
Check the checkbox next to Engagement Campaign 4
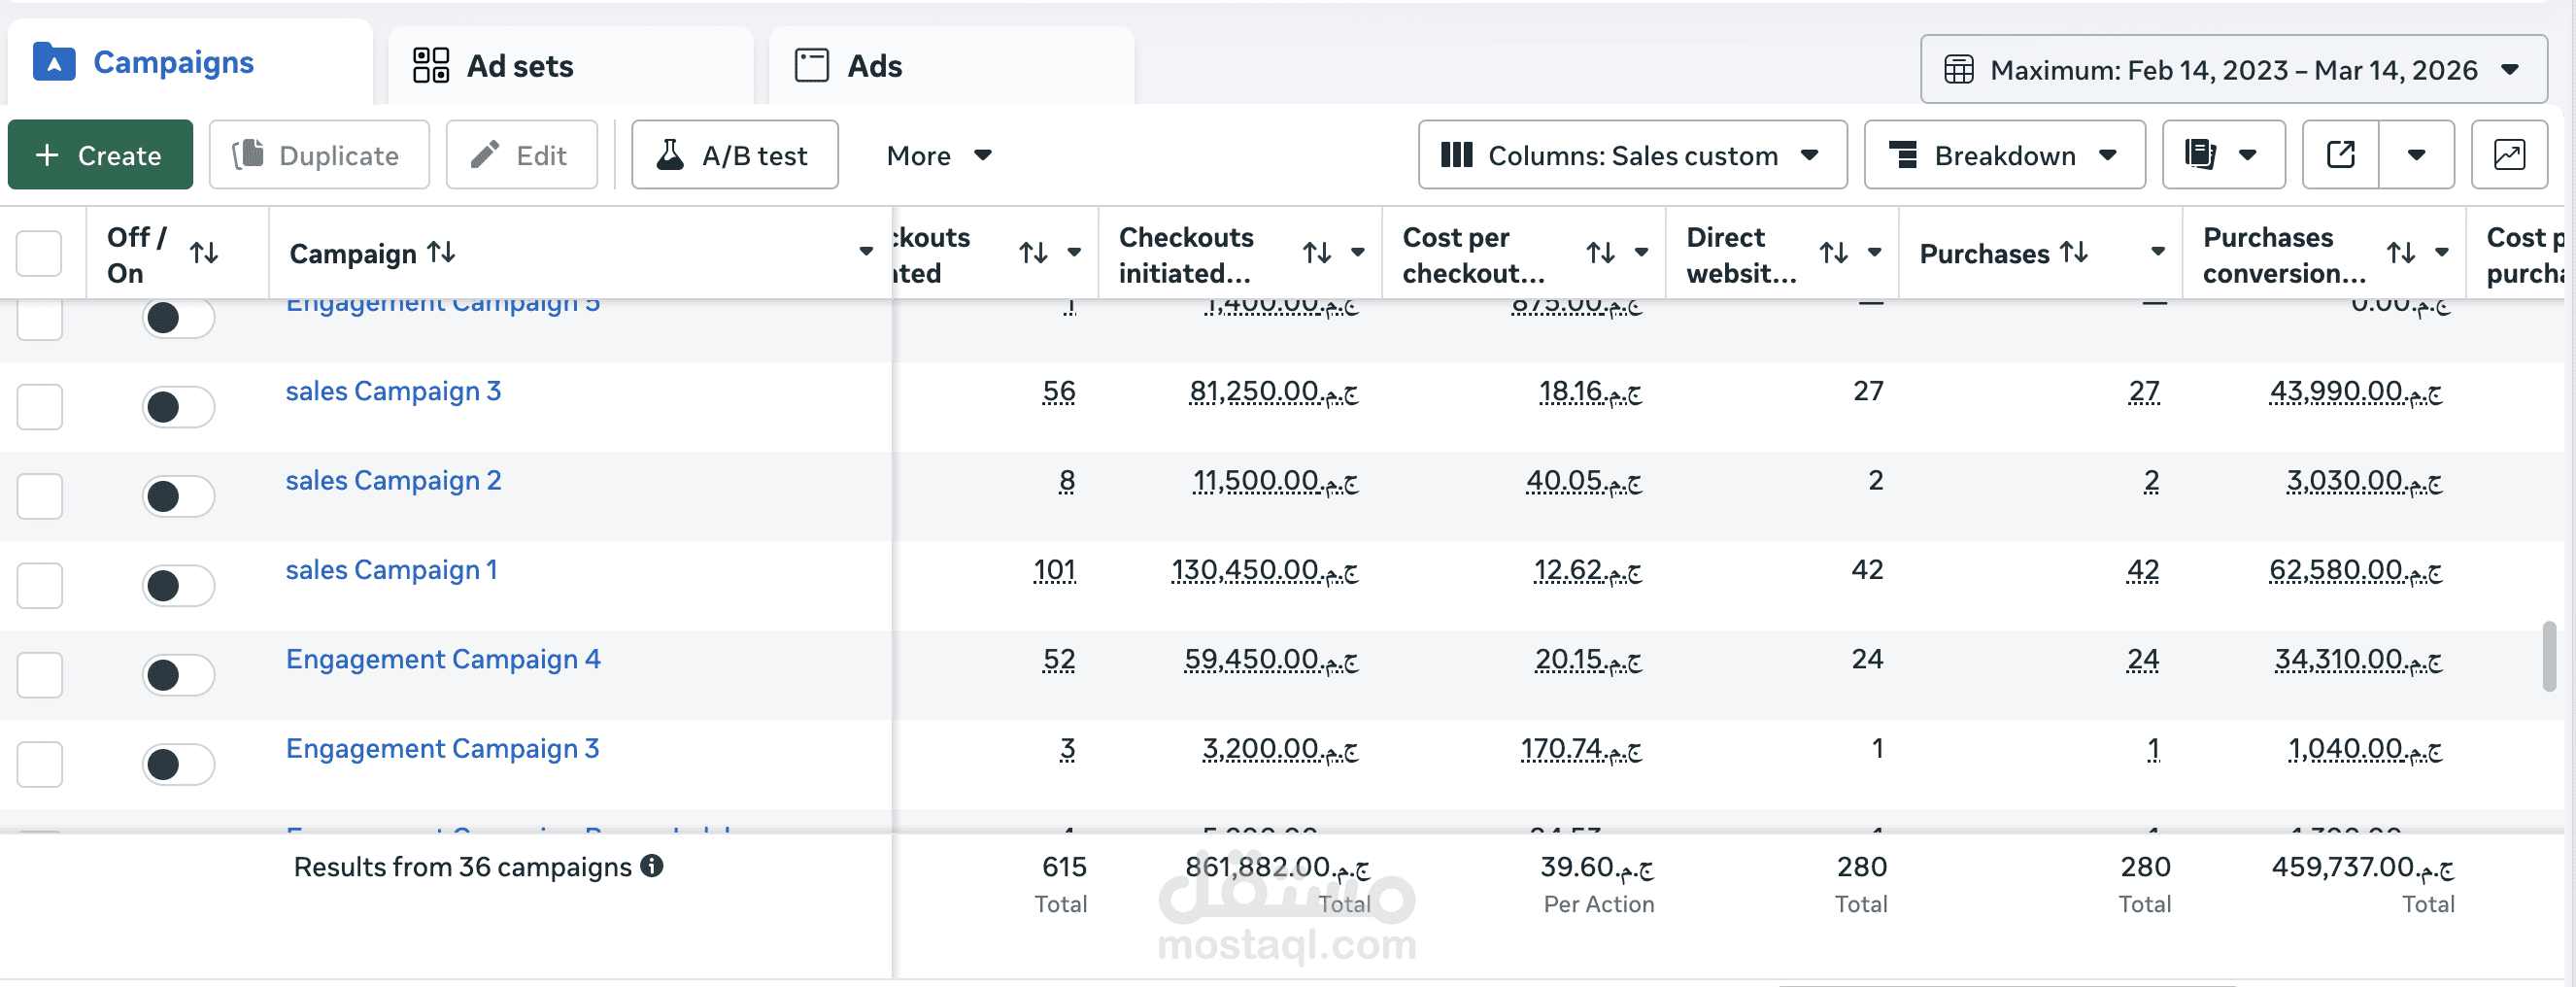39,674
